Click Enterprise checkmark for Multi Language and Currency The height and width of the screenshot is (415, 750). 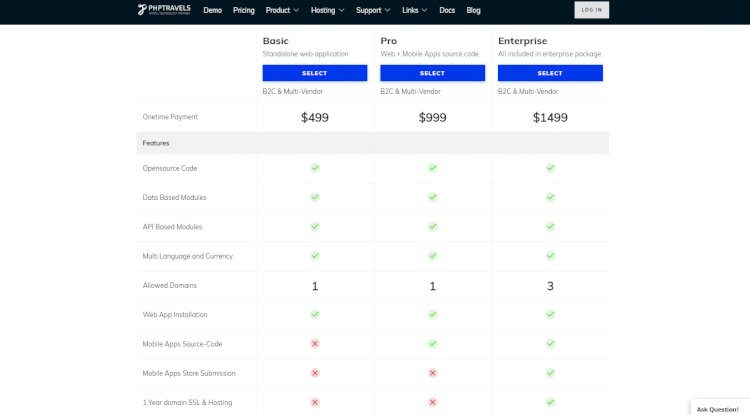pyautogui.click(x=550, y=256)
